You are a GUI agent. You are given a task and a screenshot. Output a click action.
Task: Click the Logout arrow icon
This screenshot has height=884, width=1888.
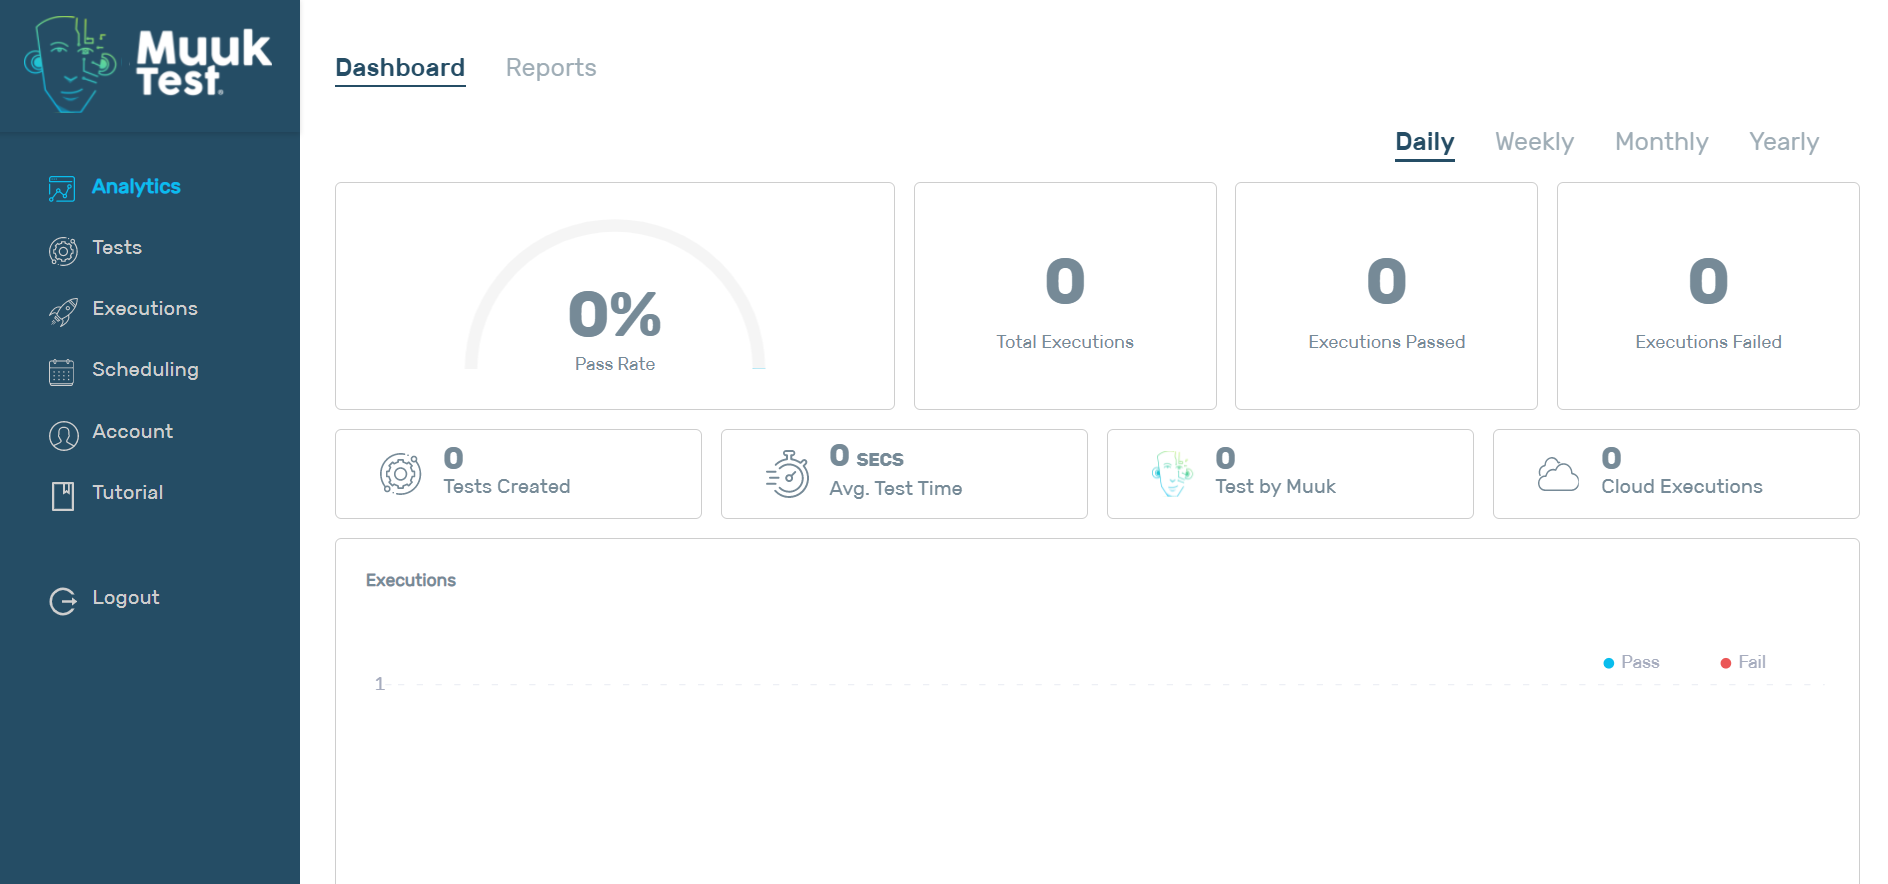[63, 600]
